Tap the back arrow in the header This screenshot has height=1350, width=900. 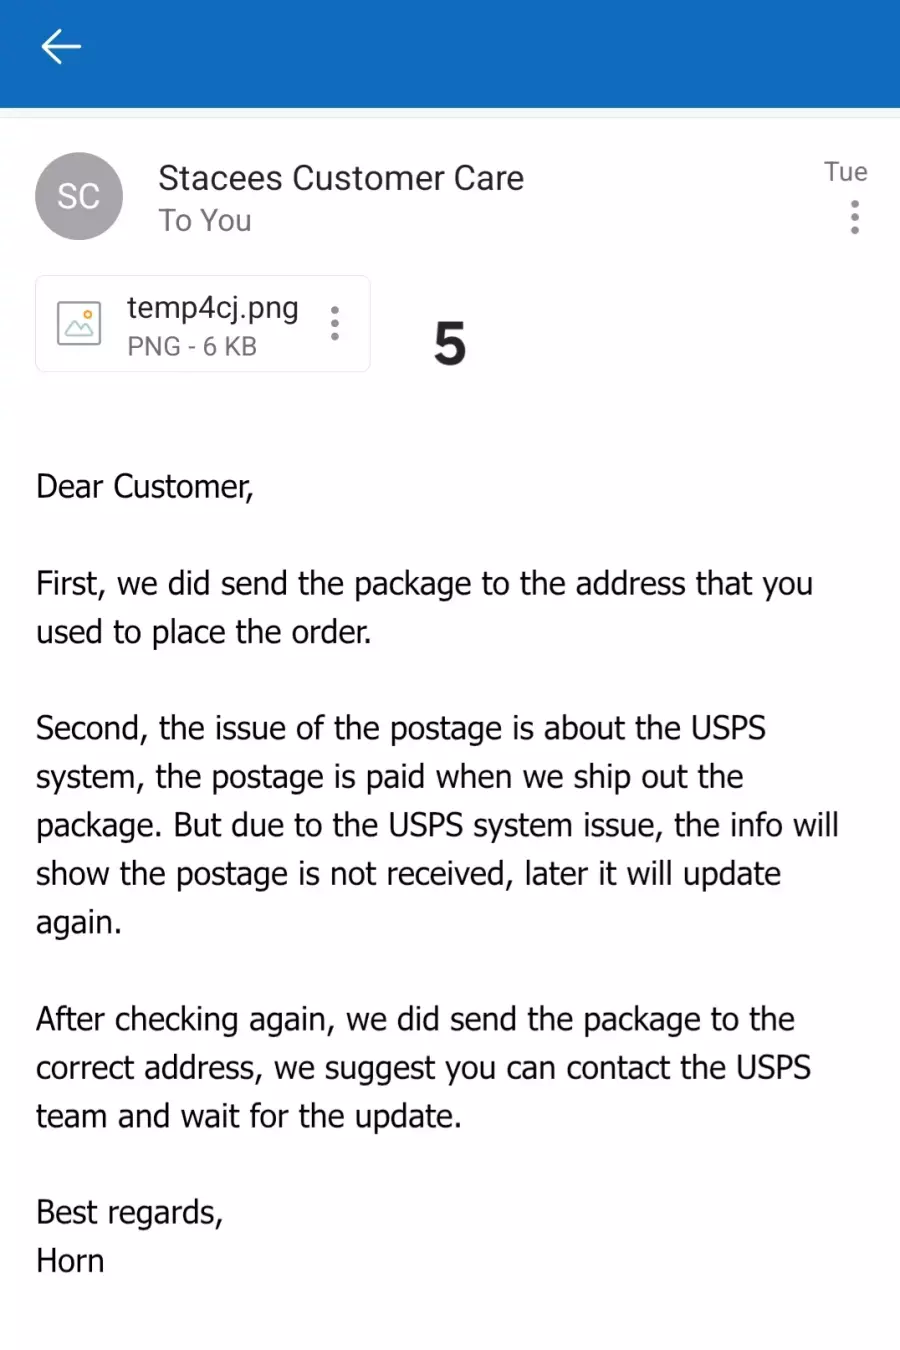point(60,46)
